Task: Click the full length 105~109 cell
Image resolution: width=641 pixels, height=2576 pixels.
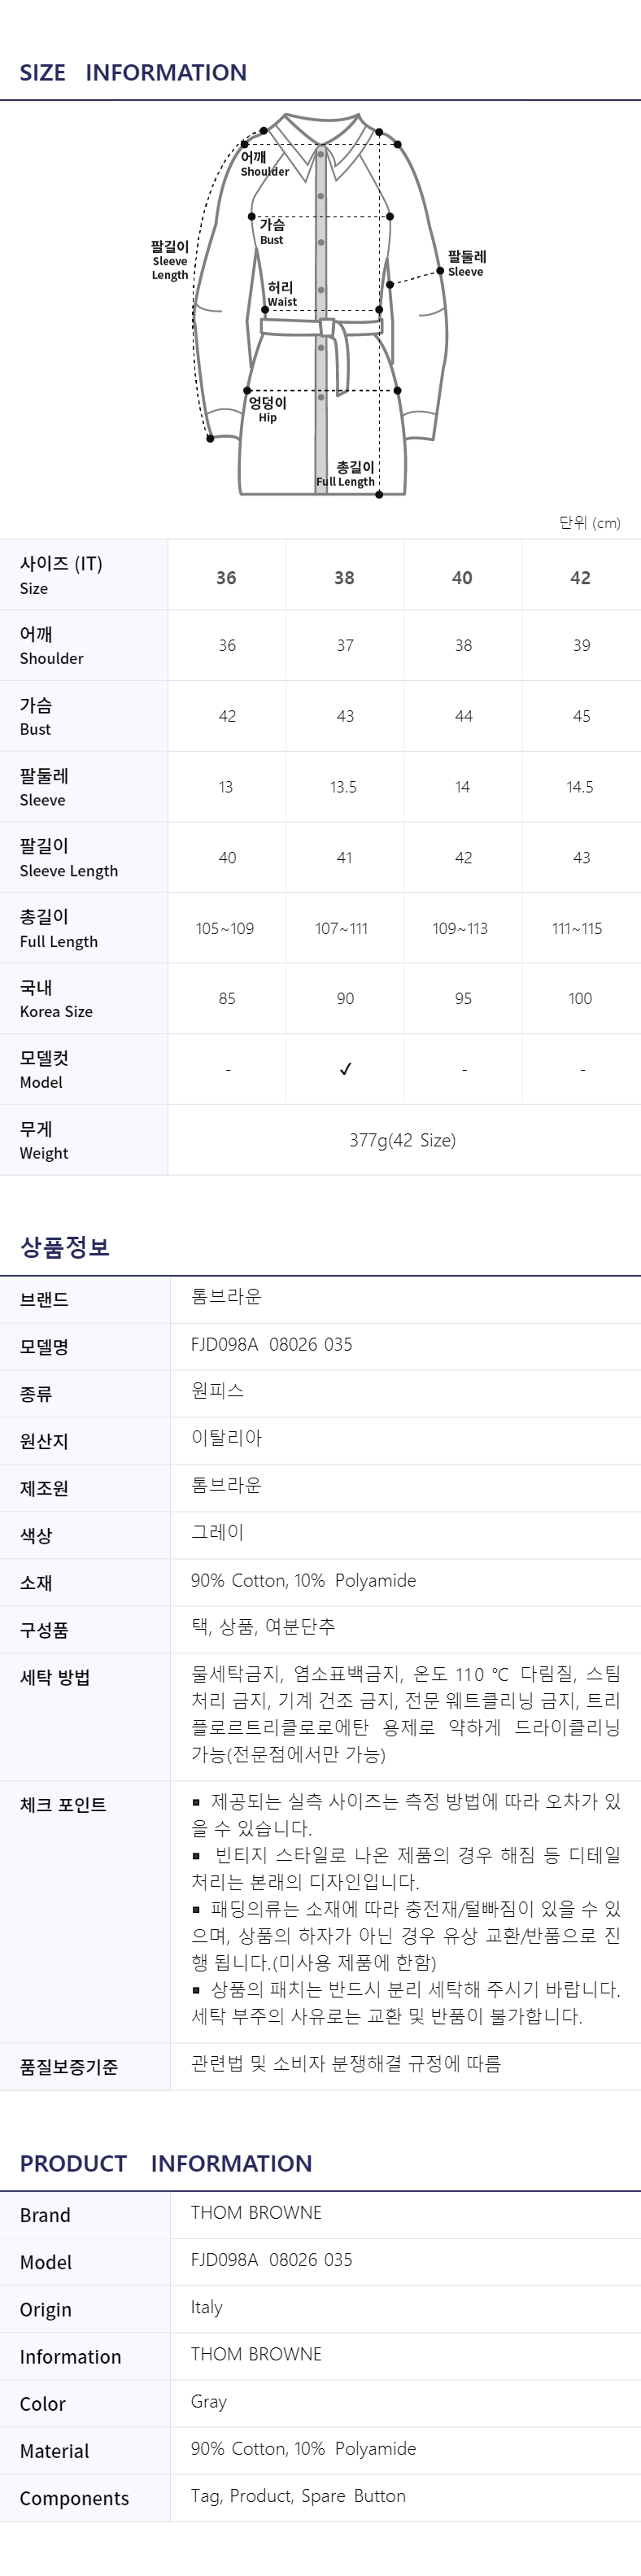Action: point(225,929)
